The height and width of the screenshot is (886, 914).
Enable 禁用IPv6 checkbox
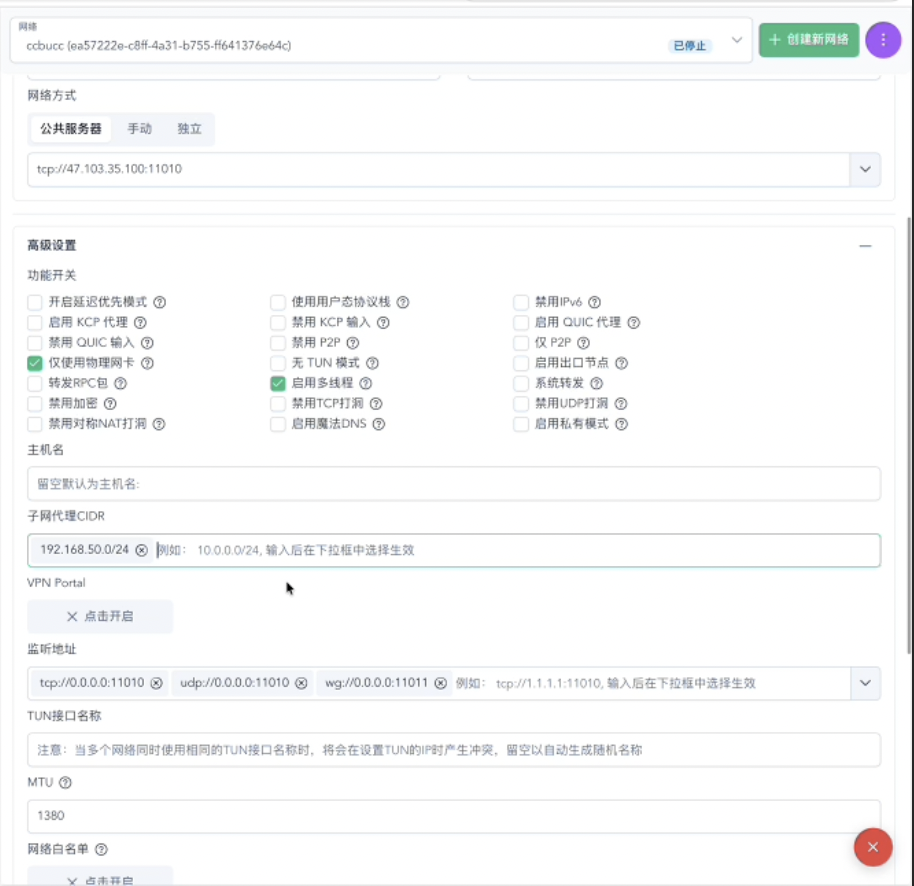(521, 302)
